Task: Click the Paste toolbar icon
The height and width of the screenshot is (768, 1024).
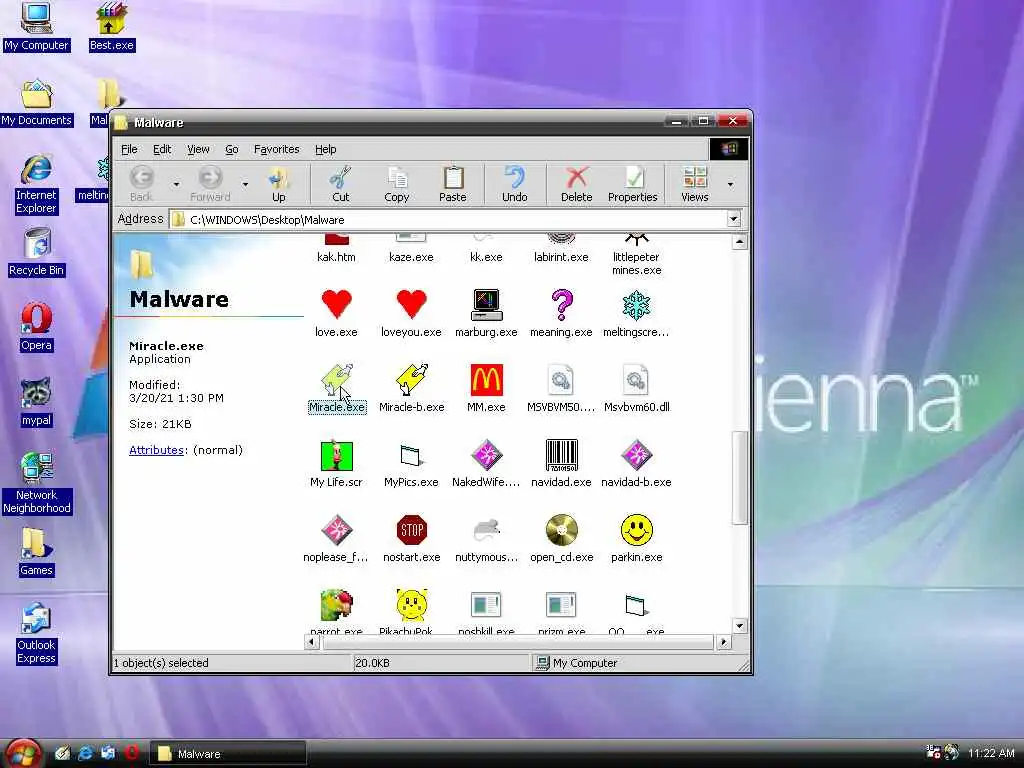Action: tap(453, 184)
